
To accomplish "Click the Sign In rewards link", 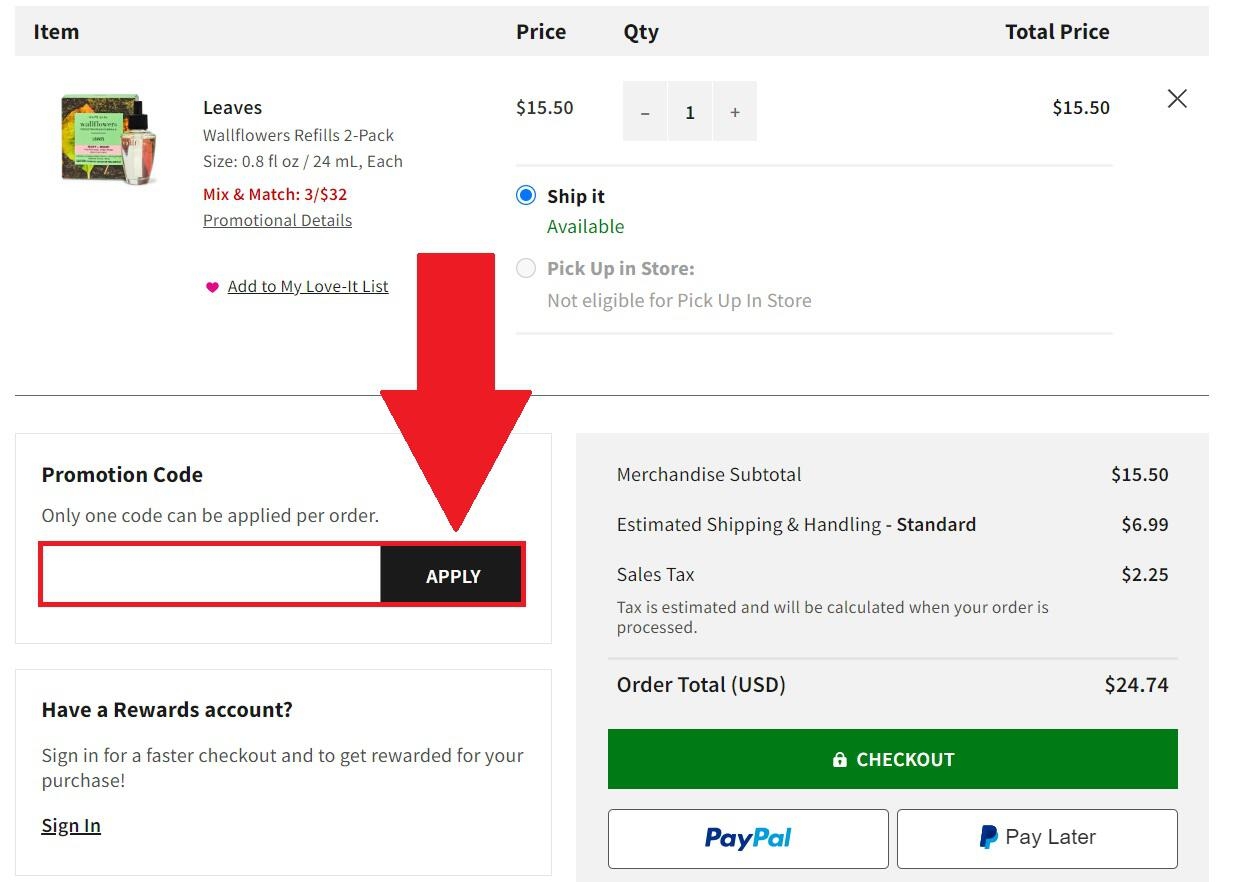I will click(71, 825).
